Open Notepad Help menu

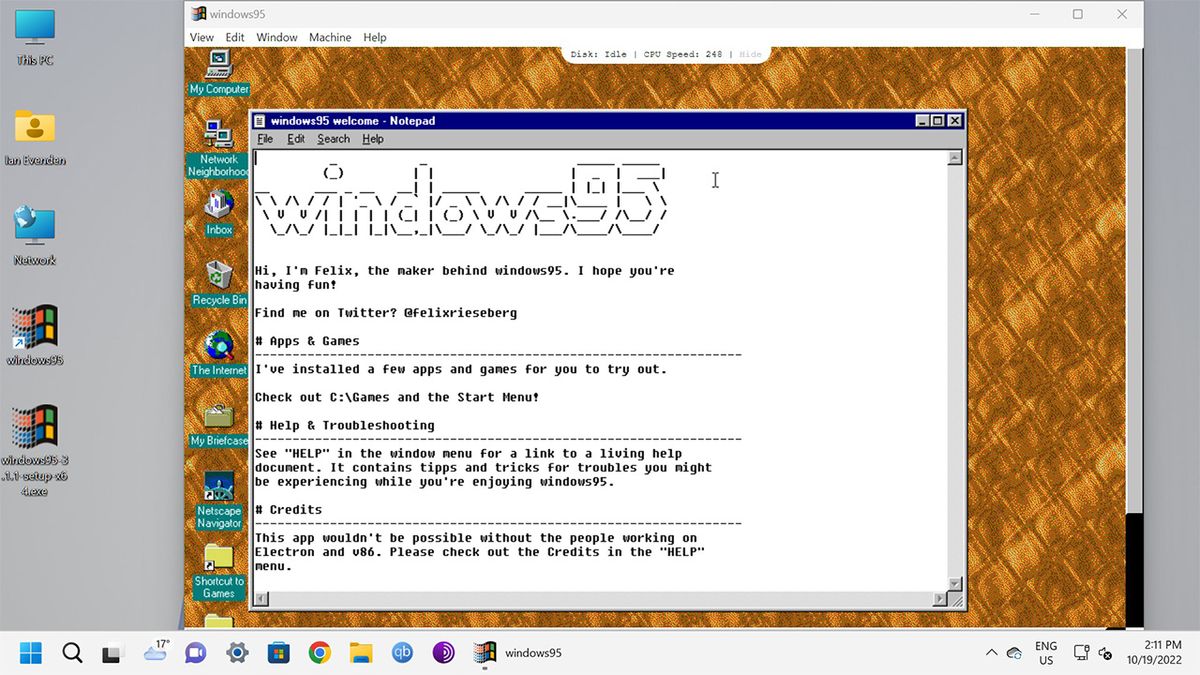pyautogui.click(x=373, y=139)
